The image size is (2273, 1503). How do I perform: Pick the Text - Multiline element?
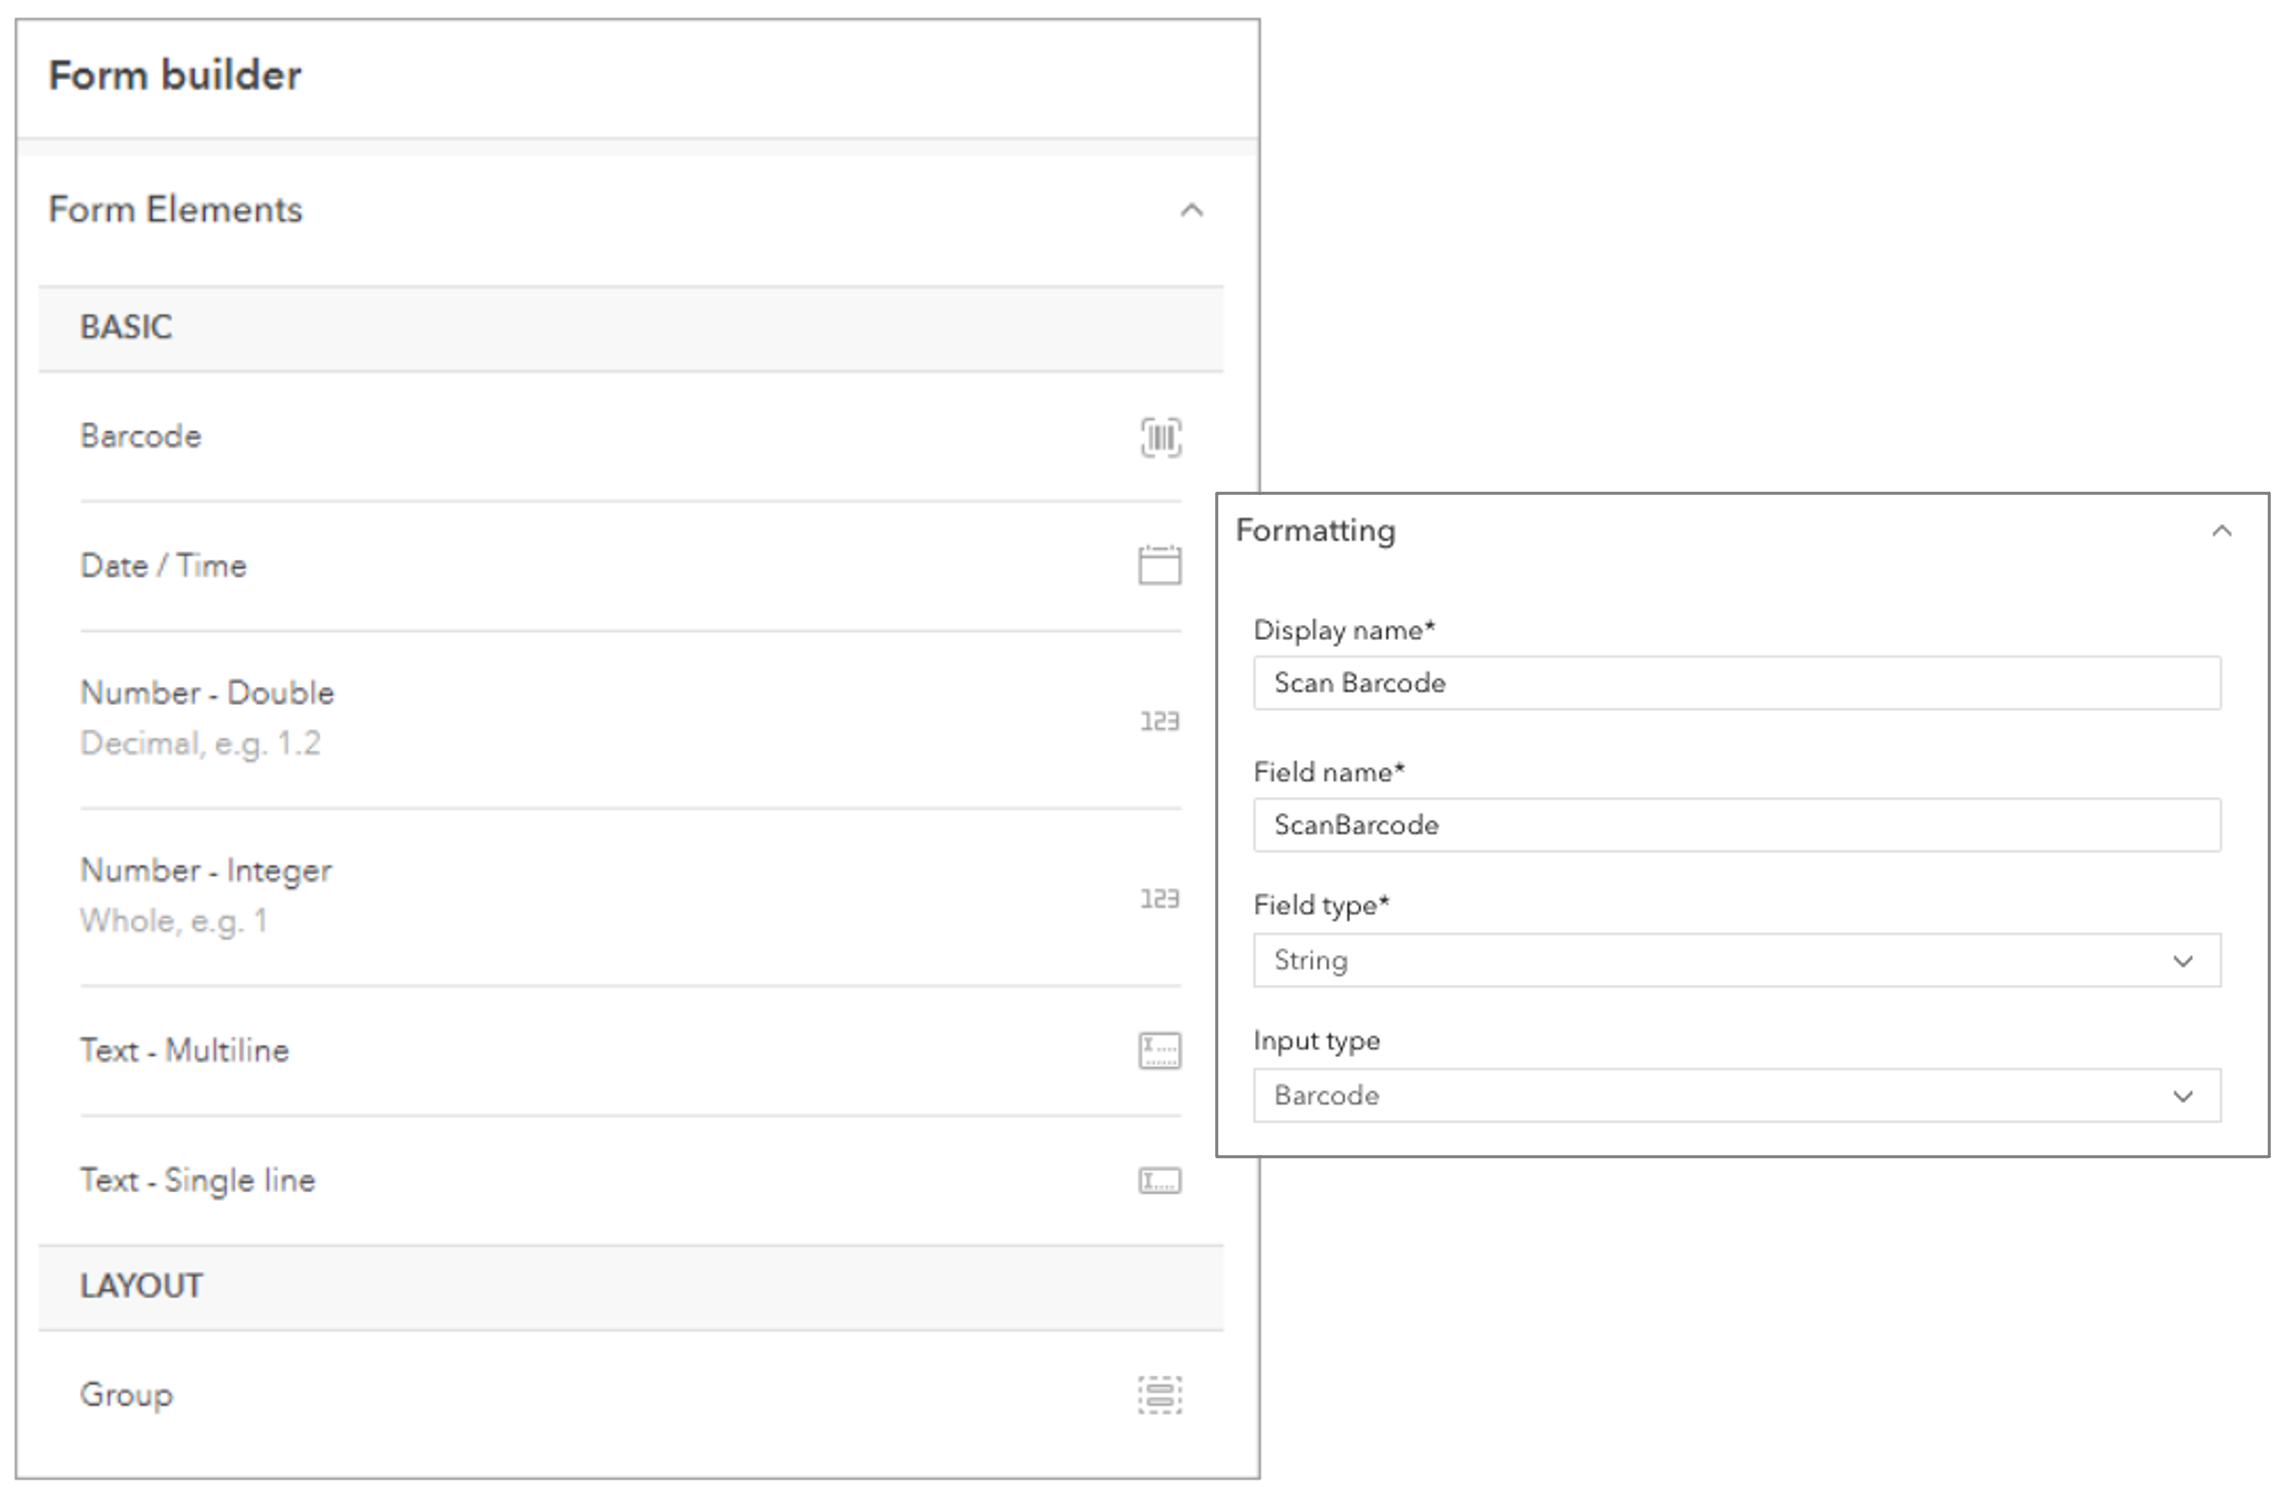point(185,1051)
